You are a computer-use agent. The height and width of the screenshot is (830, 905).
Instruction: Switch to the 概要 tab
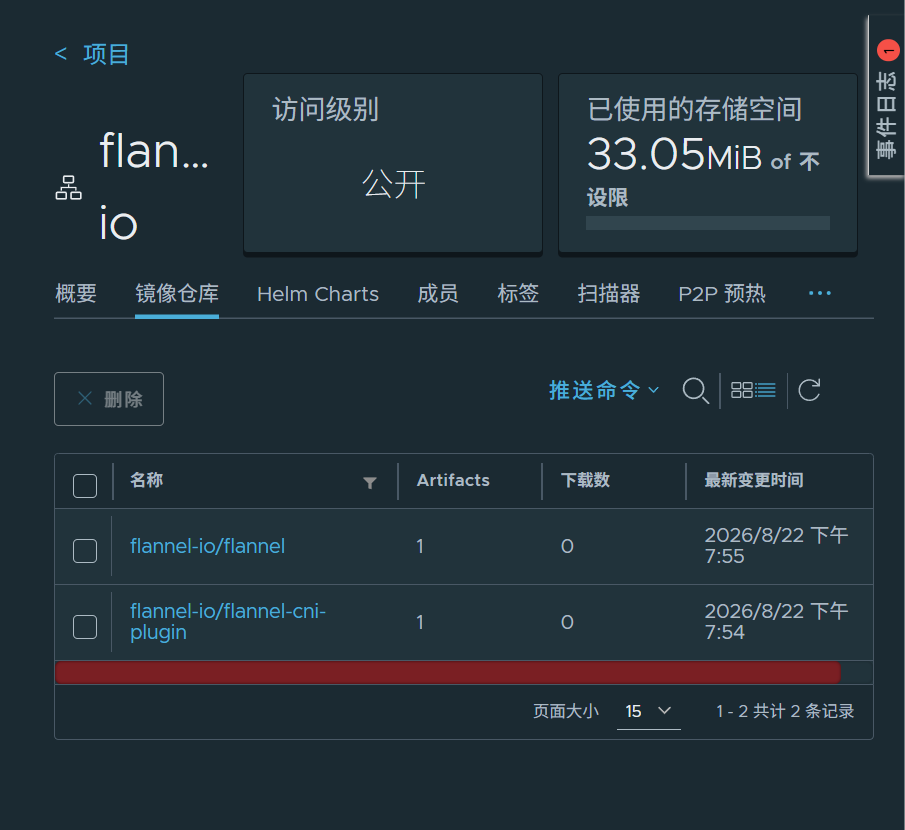76,294
